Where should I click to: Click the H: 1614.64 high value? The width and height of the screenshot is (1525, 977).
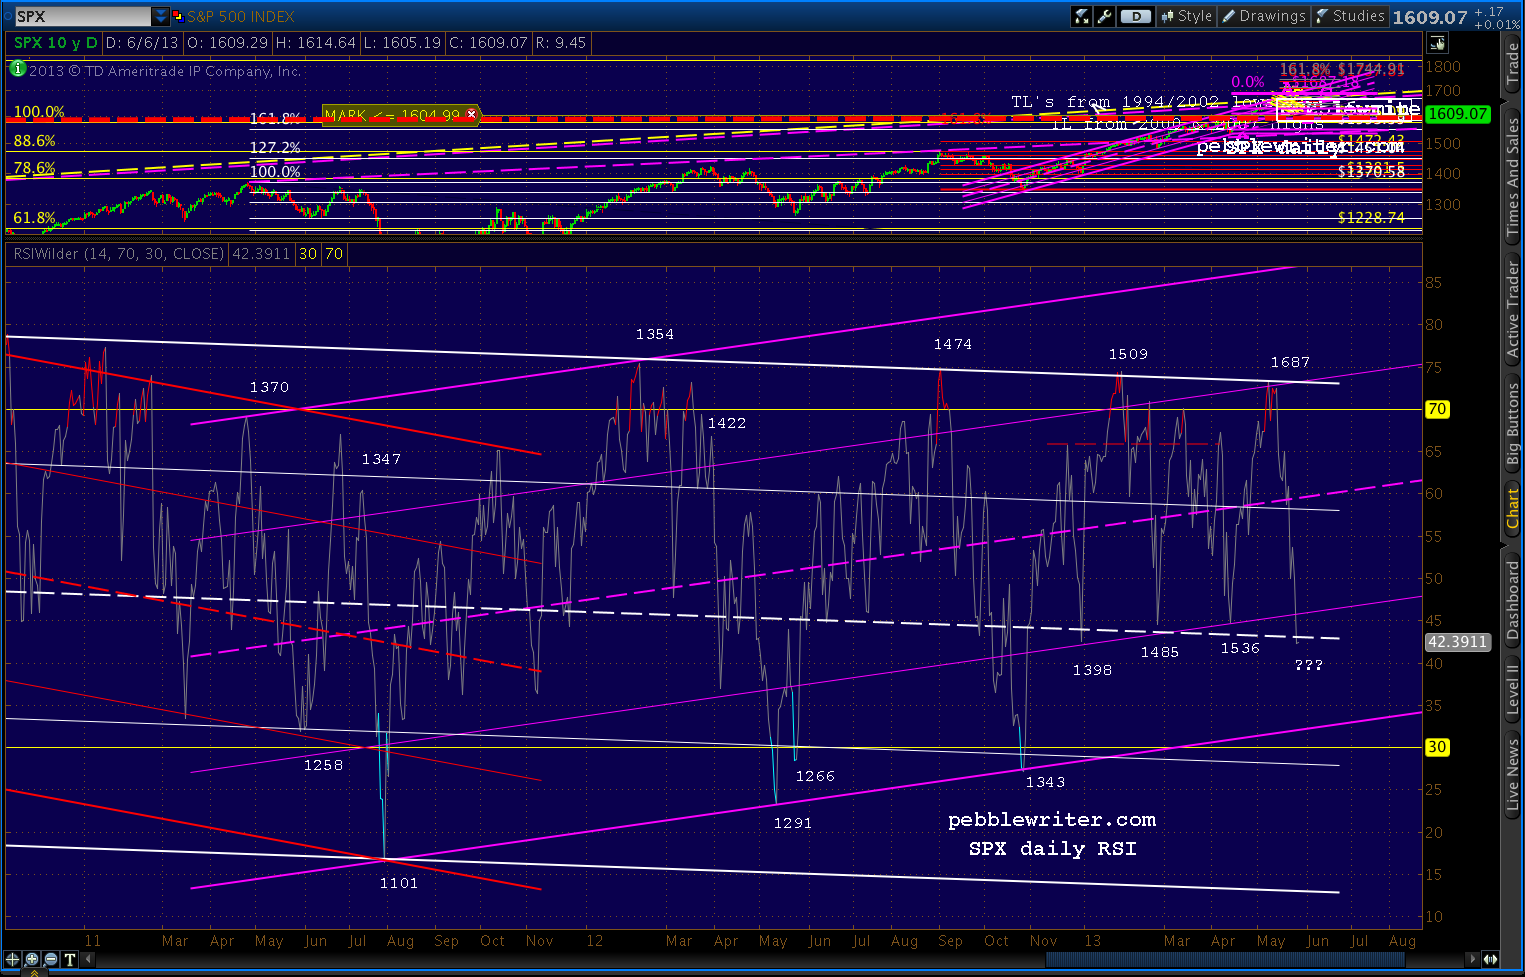316,43
